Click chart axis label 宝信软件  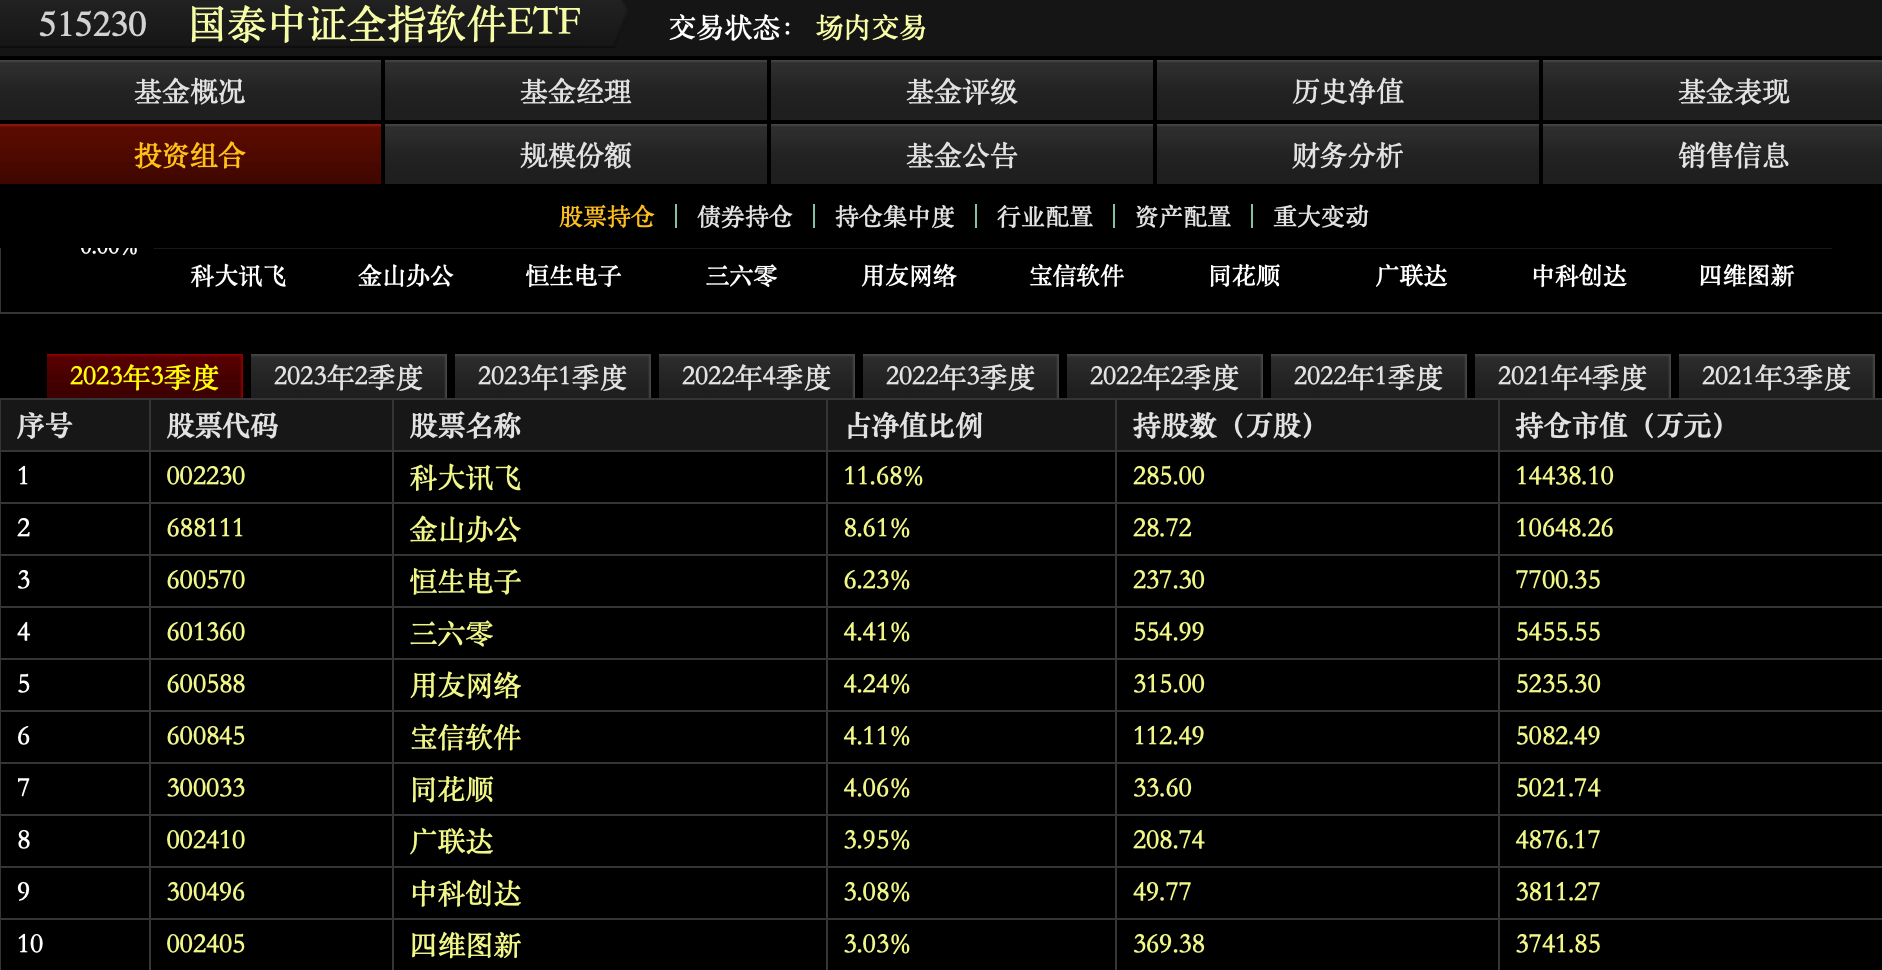(1076, 276)
